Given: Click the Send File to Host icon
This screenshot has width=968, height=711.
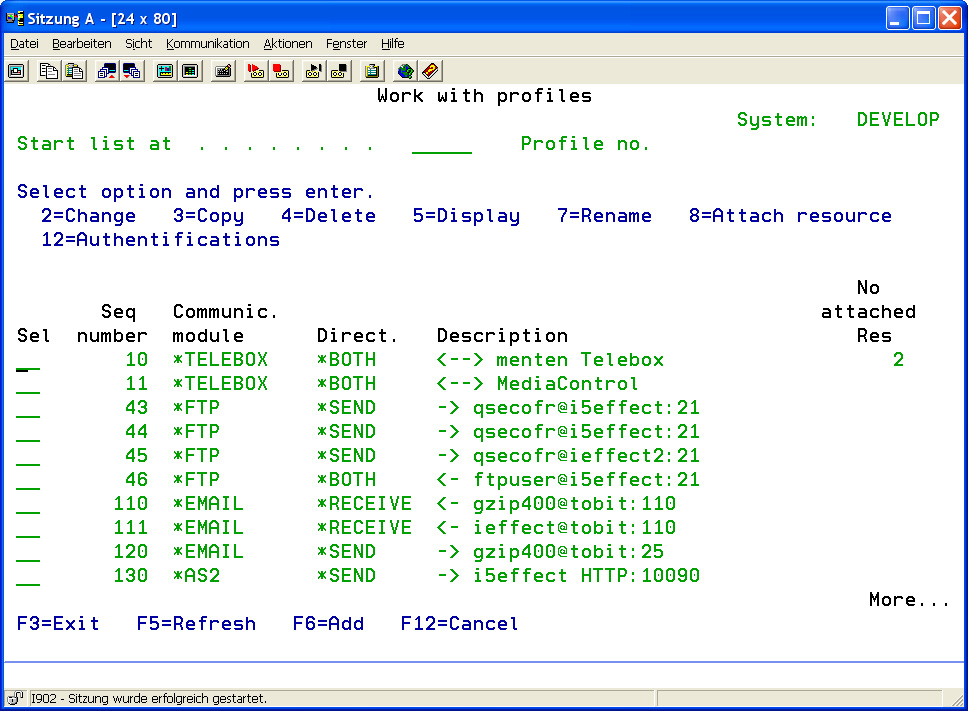Looking at the screenshot, I should tap(106, 71).
